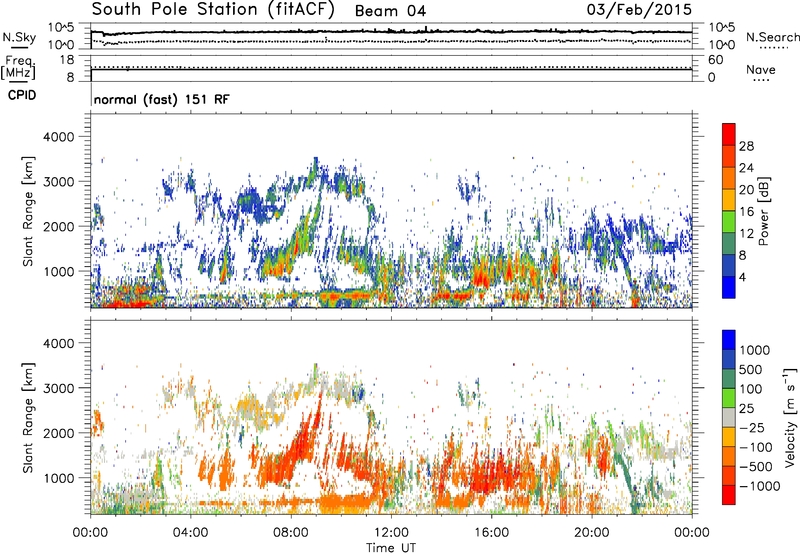Pick the red top segment of Power colorbar
The width and height of the screenshot is (800, 554).
click(729, 134)
